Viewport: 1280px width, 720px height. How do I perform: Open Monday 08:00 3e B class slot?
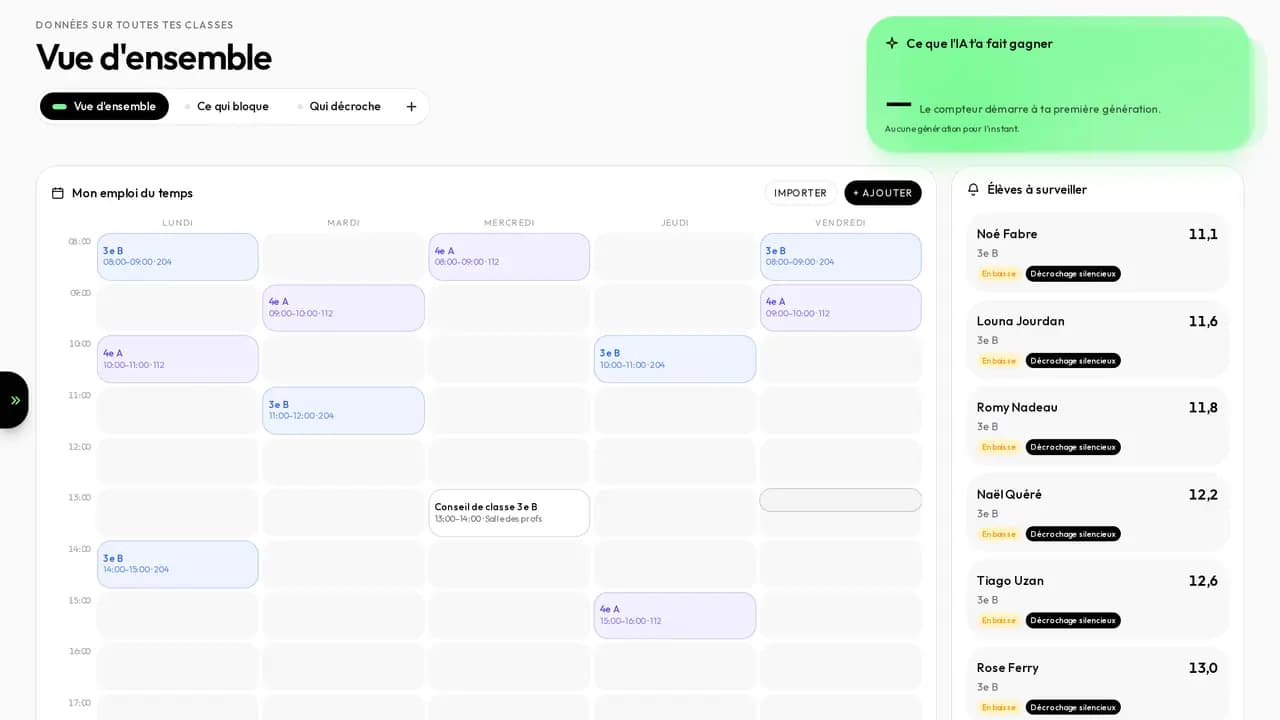178,257
